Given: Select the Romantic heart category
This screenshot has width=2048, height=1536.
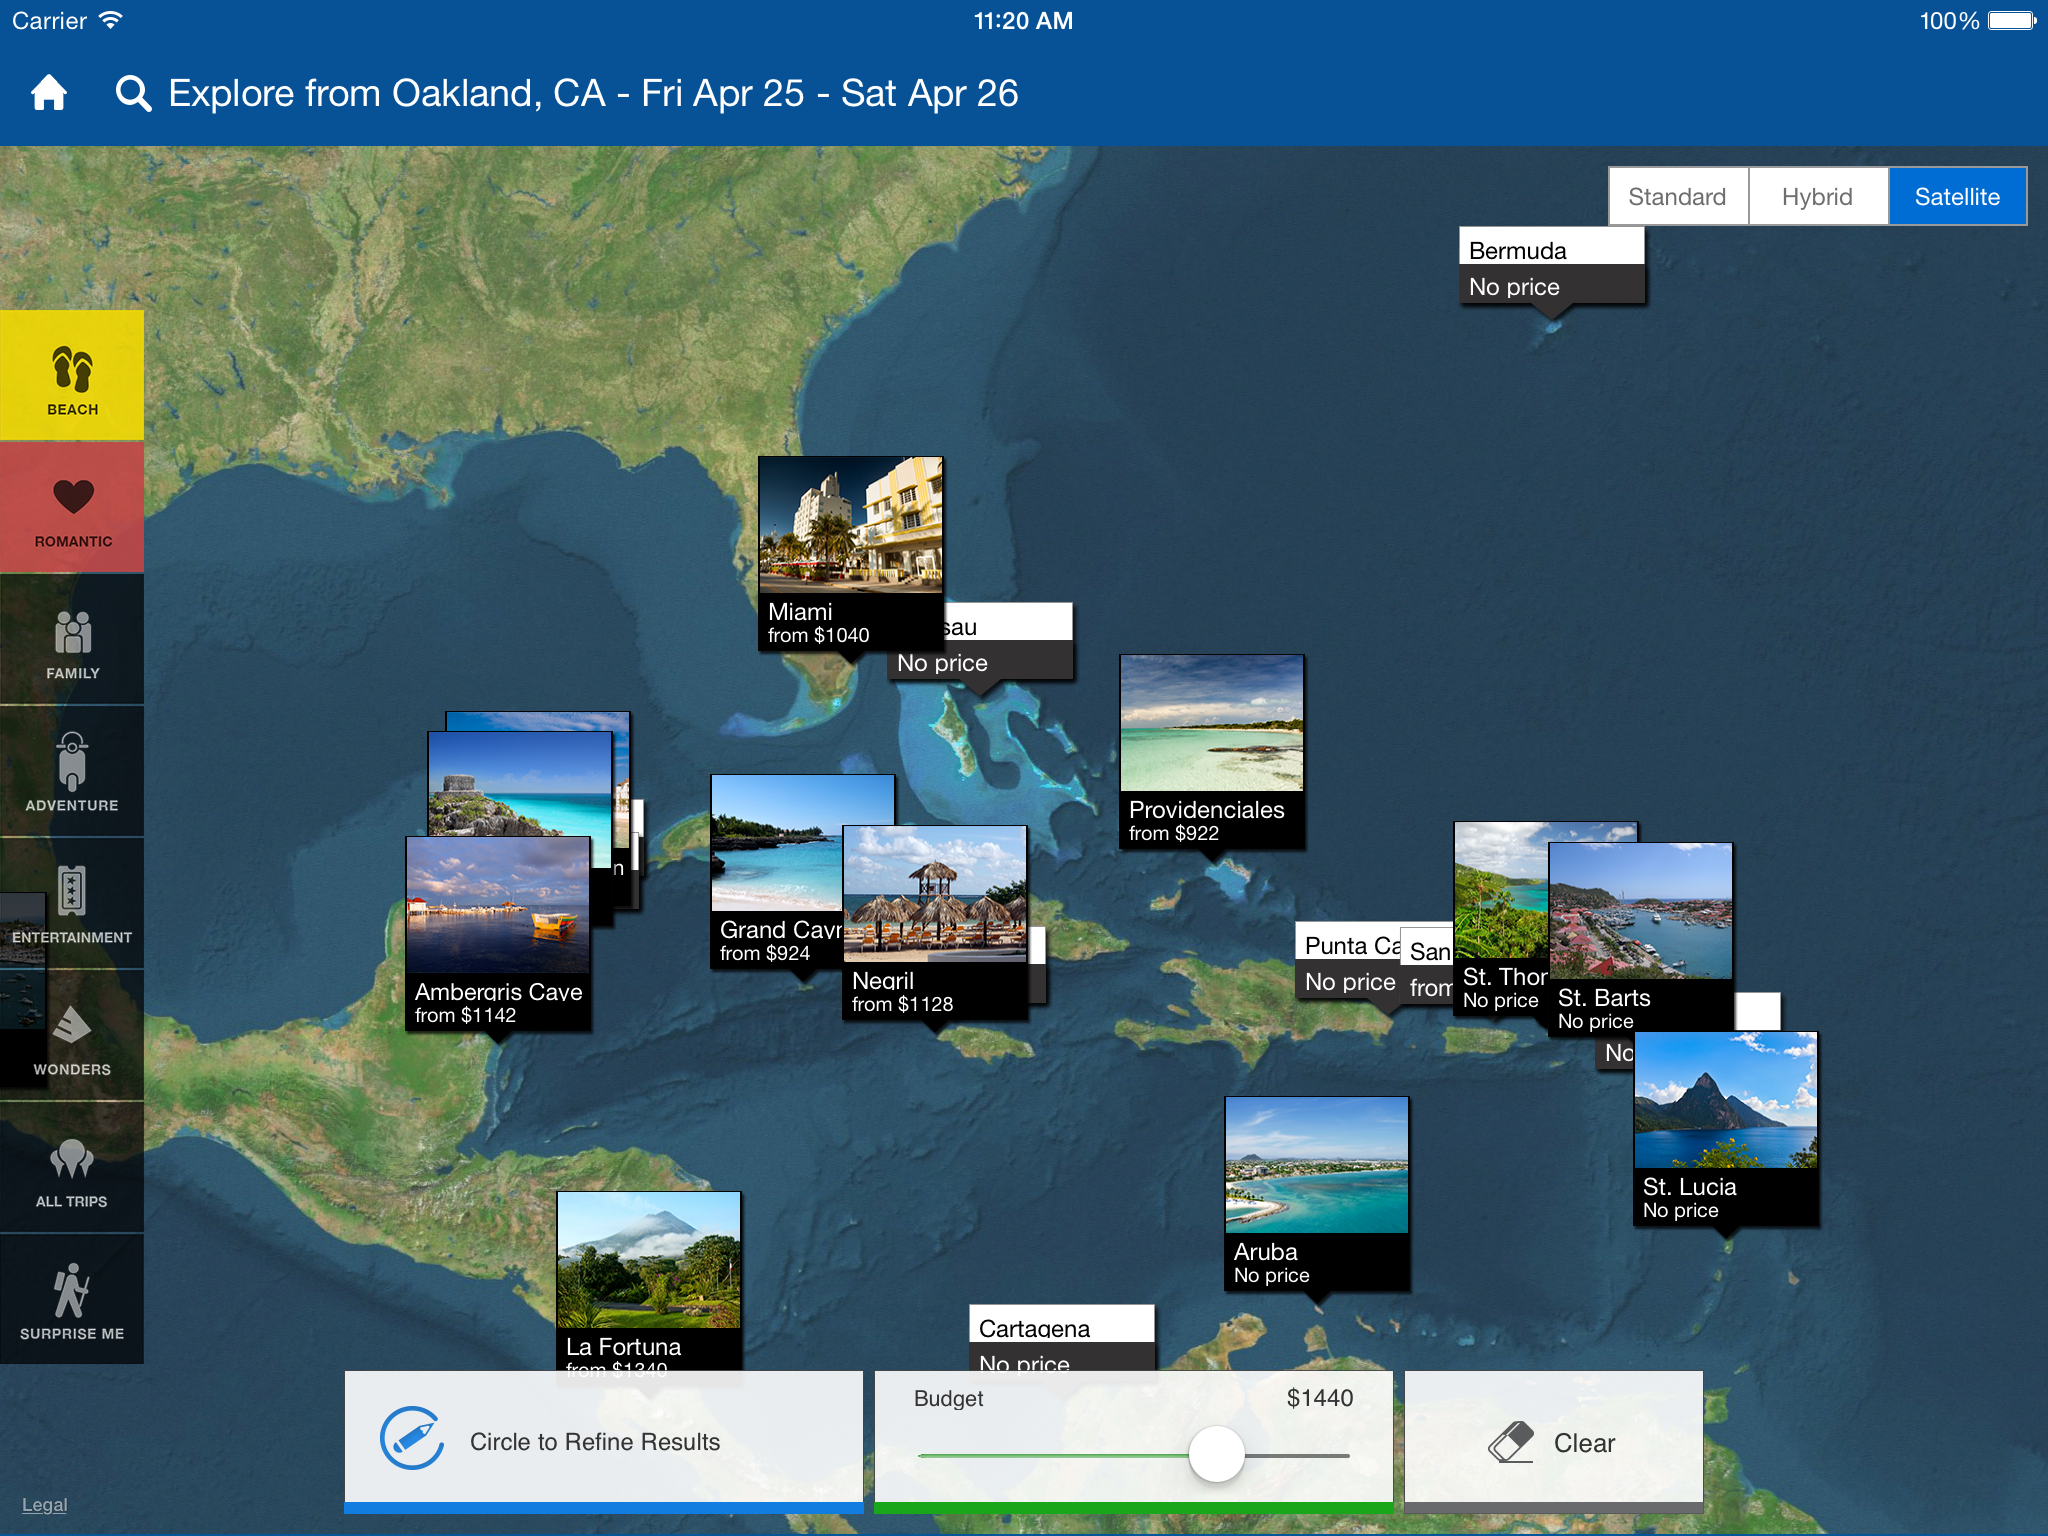Looking at the screenshot, I should [72, 508].
